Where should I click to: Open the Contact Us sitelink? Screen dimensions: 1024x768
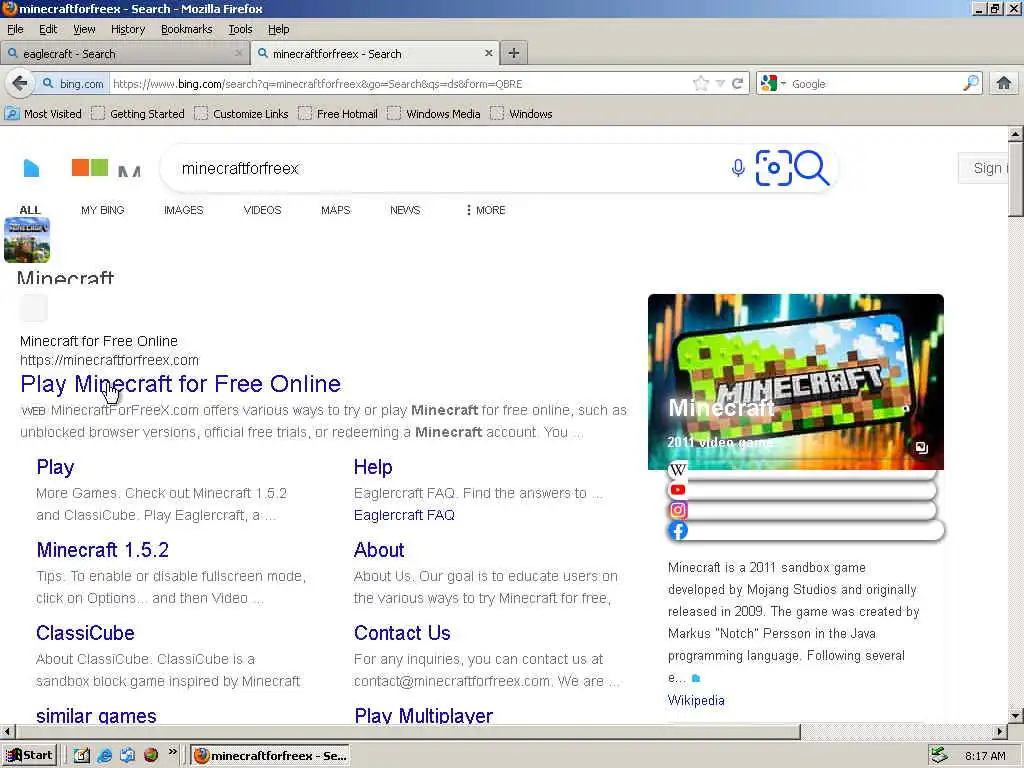[402, 633]
